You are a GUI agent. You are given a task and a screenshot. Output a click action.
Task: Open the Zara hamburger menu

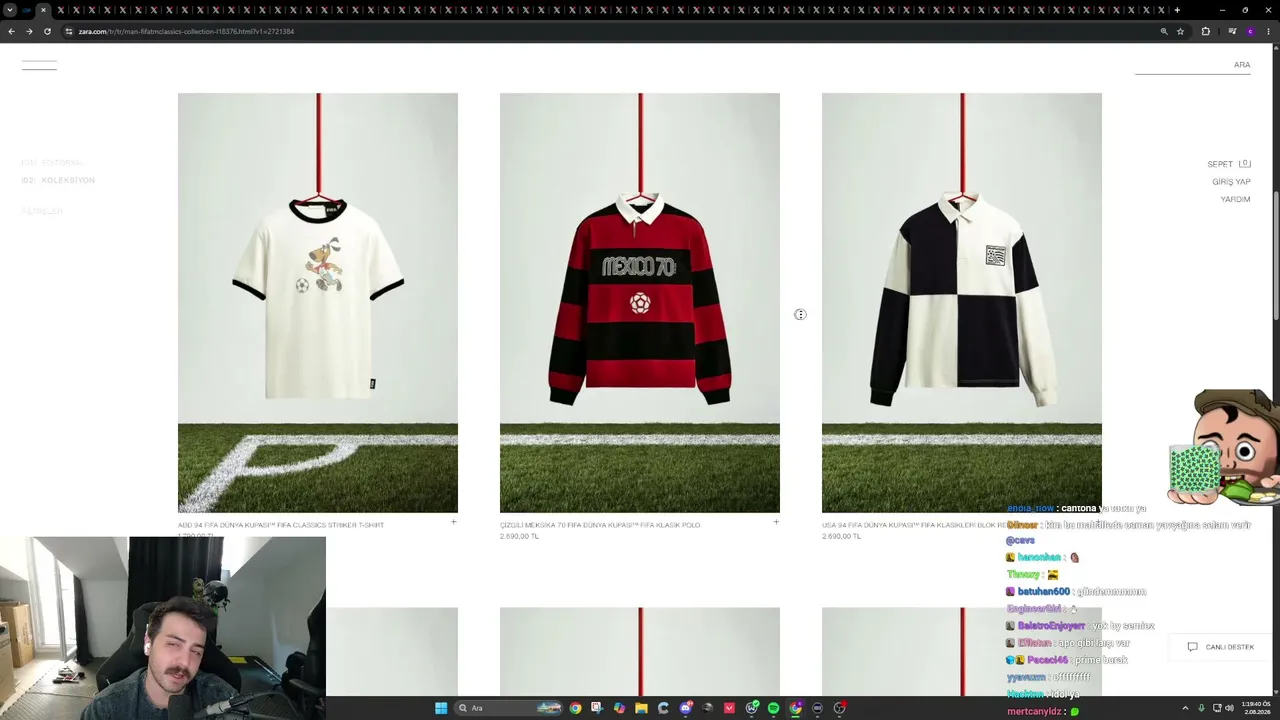(39, 65)
